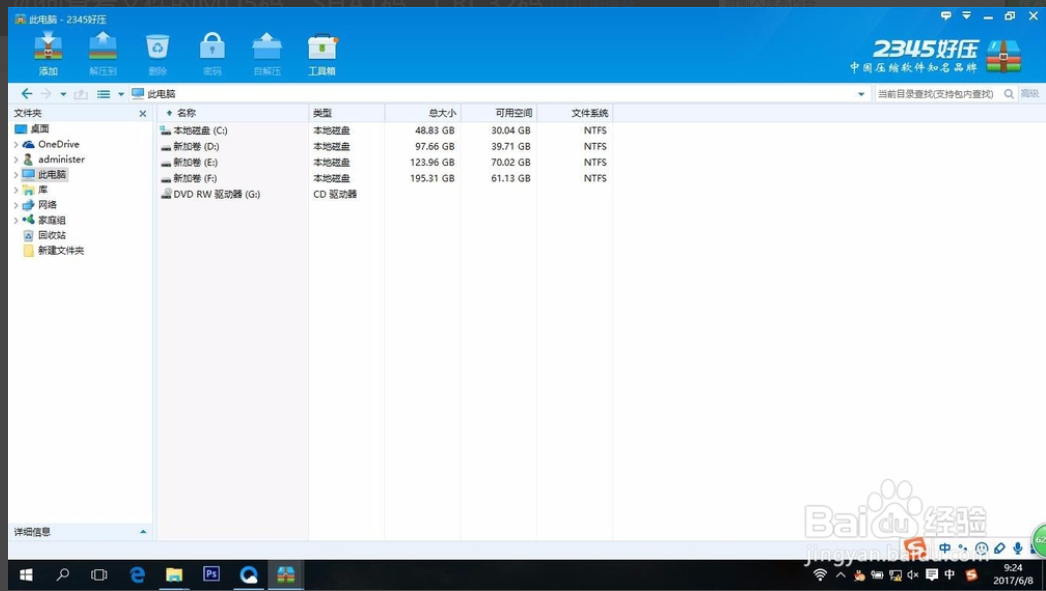
Task: Click the 添加 (Add) toolbar icon
Action: pos(48,53)
